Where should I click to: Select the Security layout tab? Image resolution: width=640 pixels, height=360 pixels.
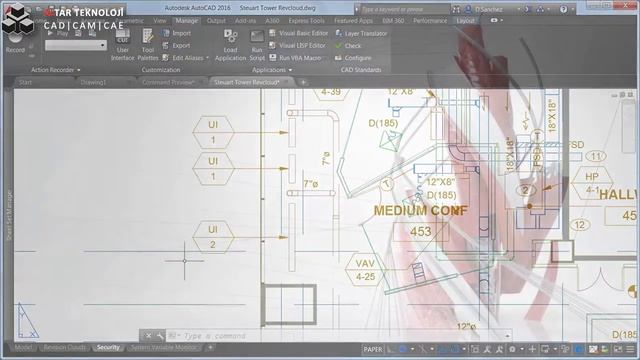click(x=108, y=348)
